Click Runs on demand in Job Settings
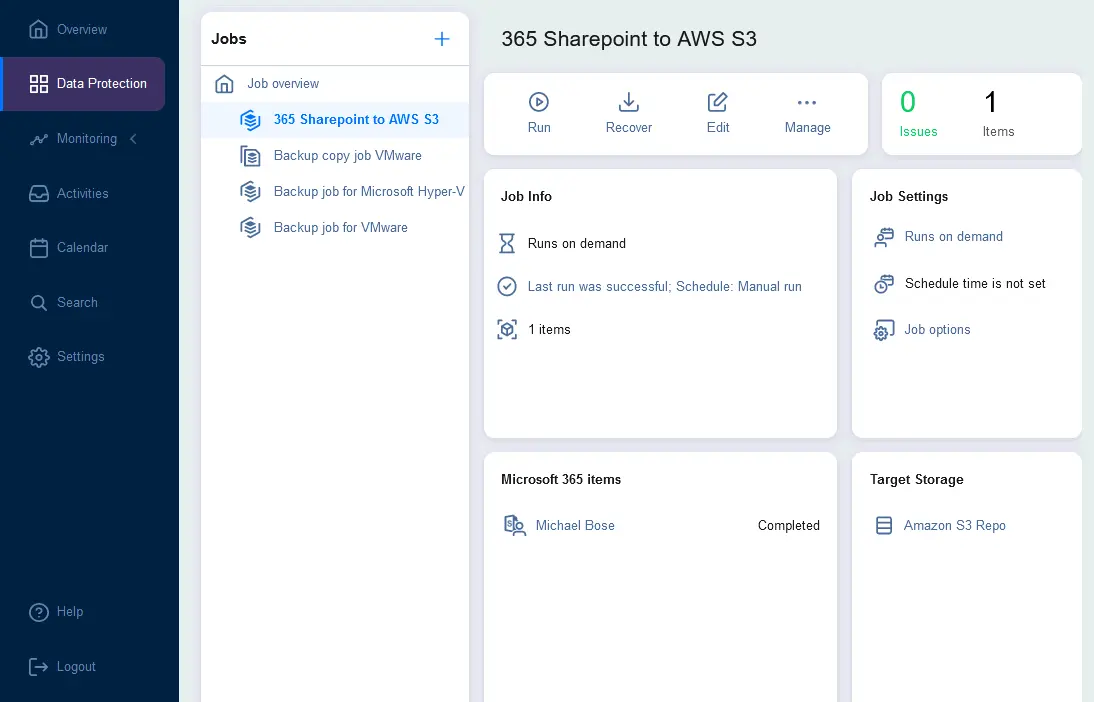Viewport: 1094px width, 702px height. [953, 237]
